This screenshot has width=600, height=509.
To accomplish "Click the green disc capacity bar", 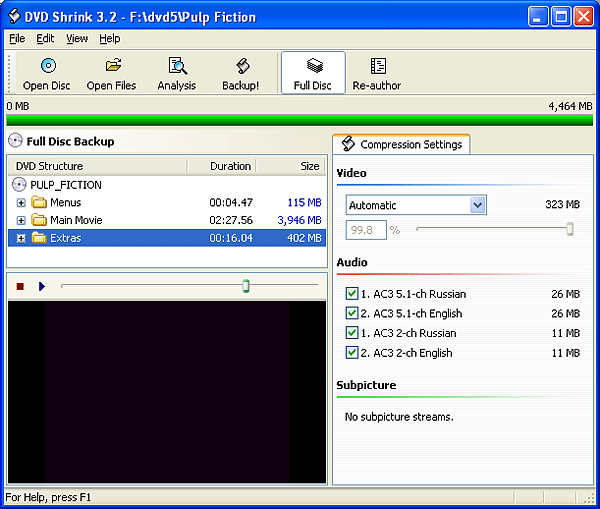I will [300, 120].
